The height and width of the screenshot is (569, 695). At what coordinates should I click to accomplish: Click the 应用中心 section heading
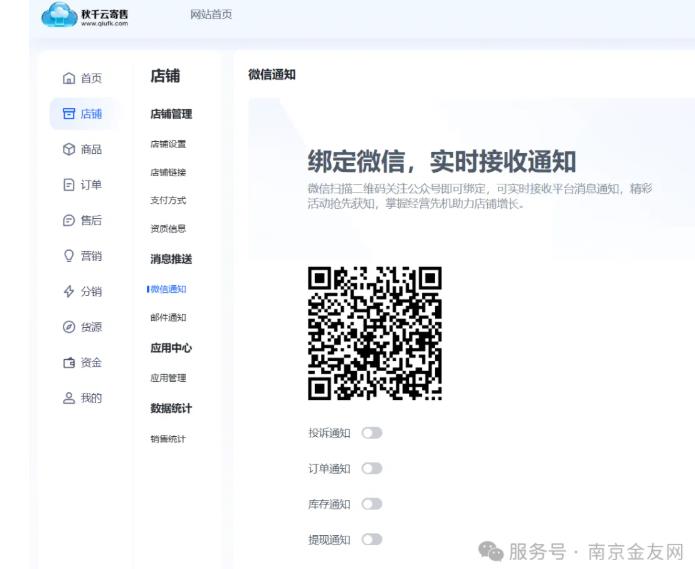tap(171, 348)
